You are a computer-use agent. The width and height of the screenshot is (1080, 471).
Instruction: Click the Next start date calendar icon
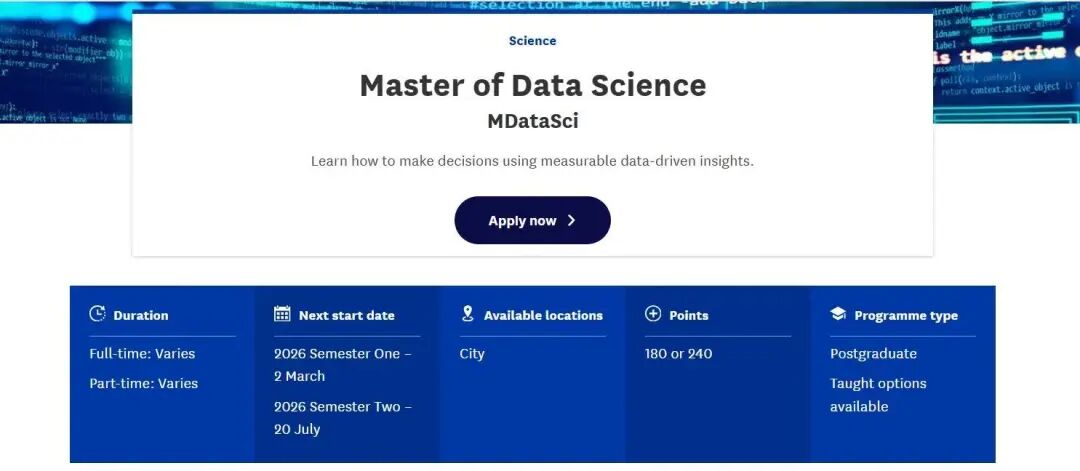(x=282, y=314)
